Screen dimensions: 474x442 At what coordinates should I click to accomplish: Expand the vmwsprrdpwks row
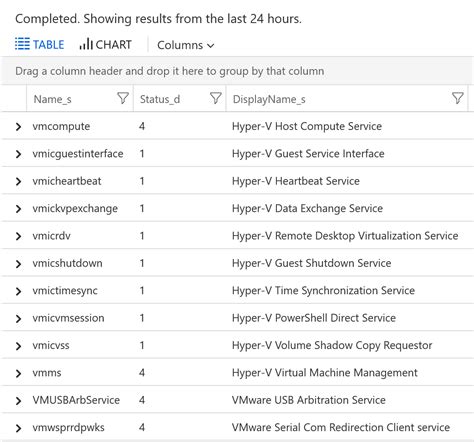point(18,428)
